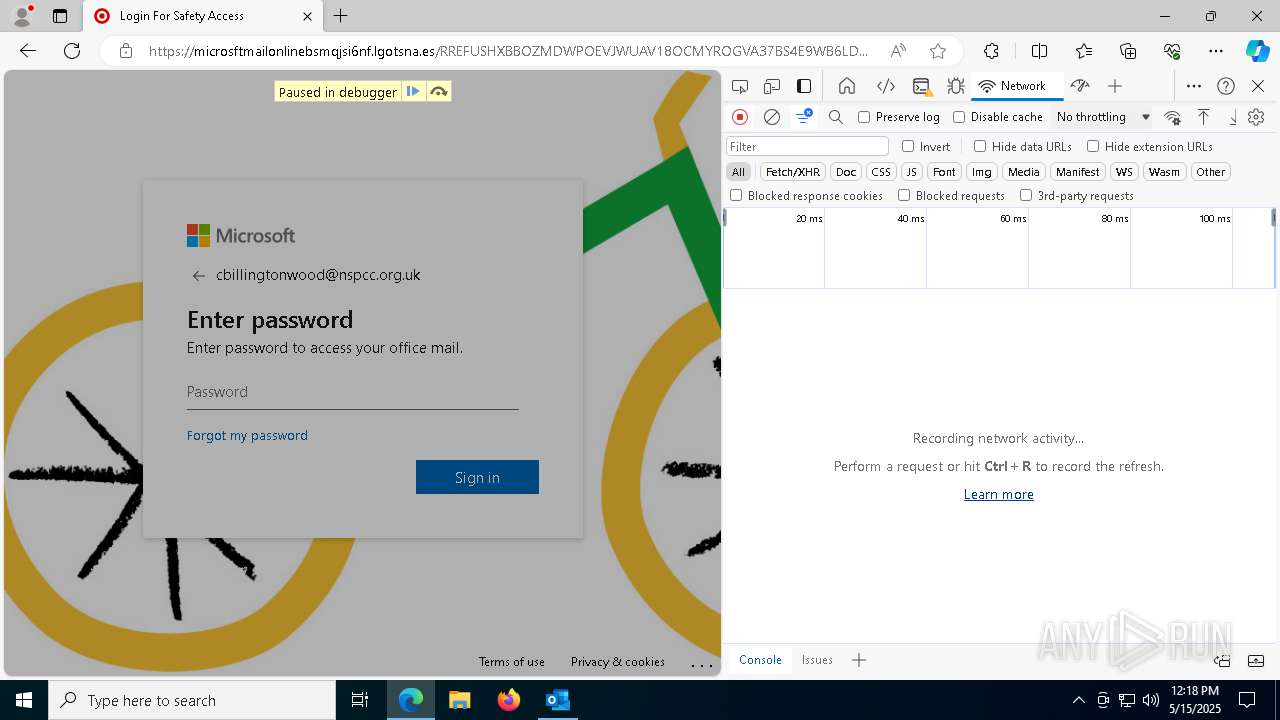The width and height of the screenshot is (1280, 720).
Task: Check Hide data URLs
Action: [980, 146]
